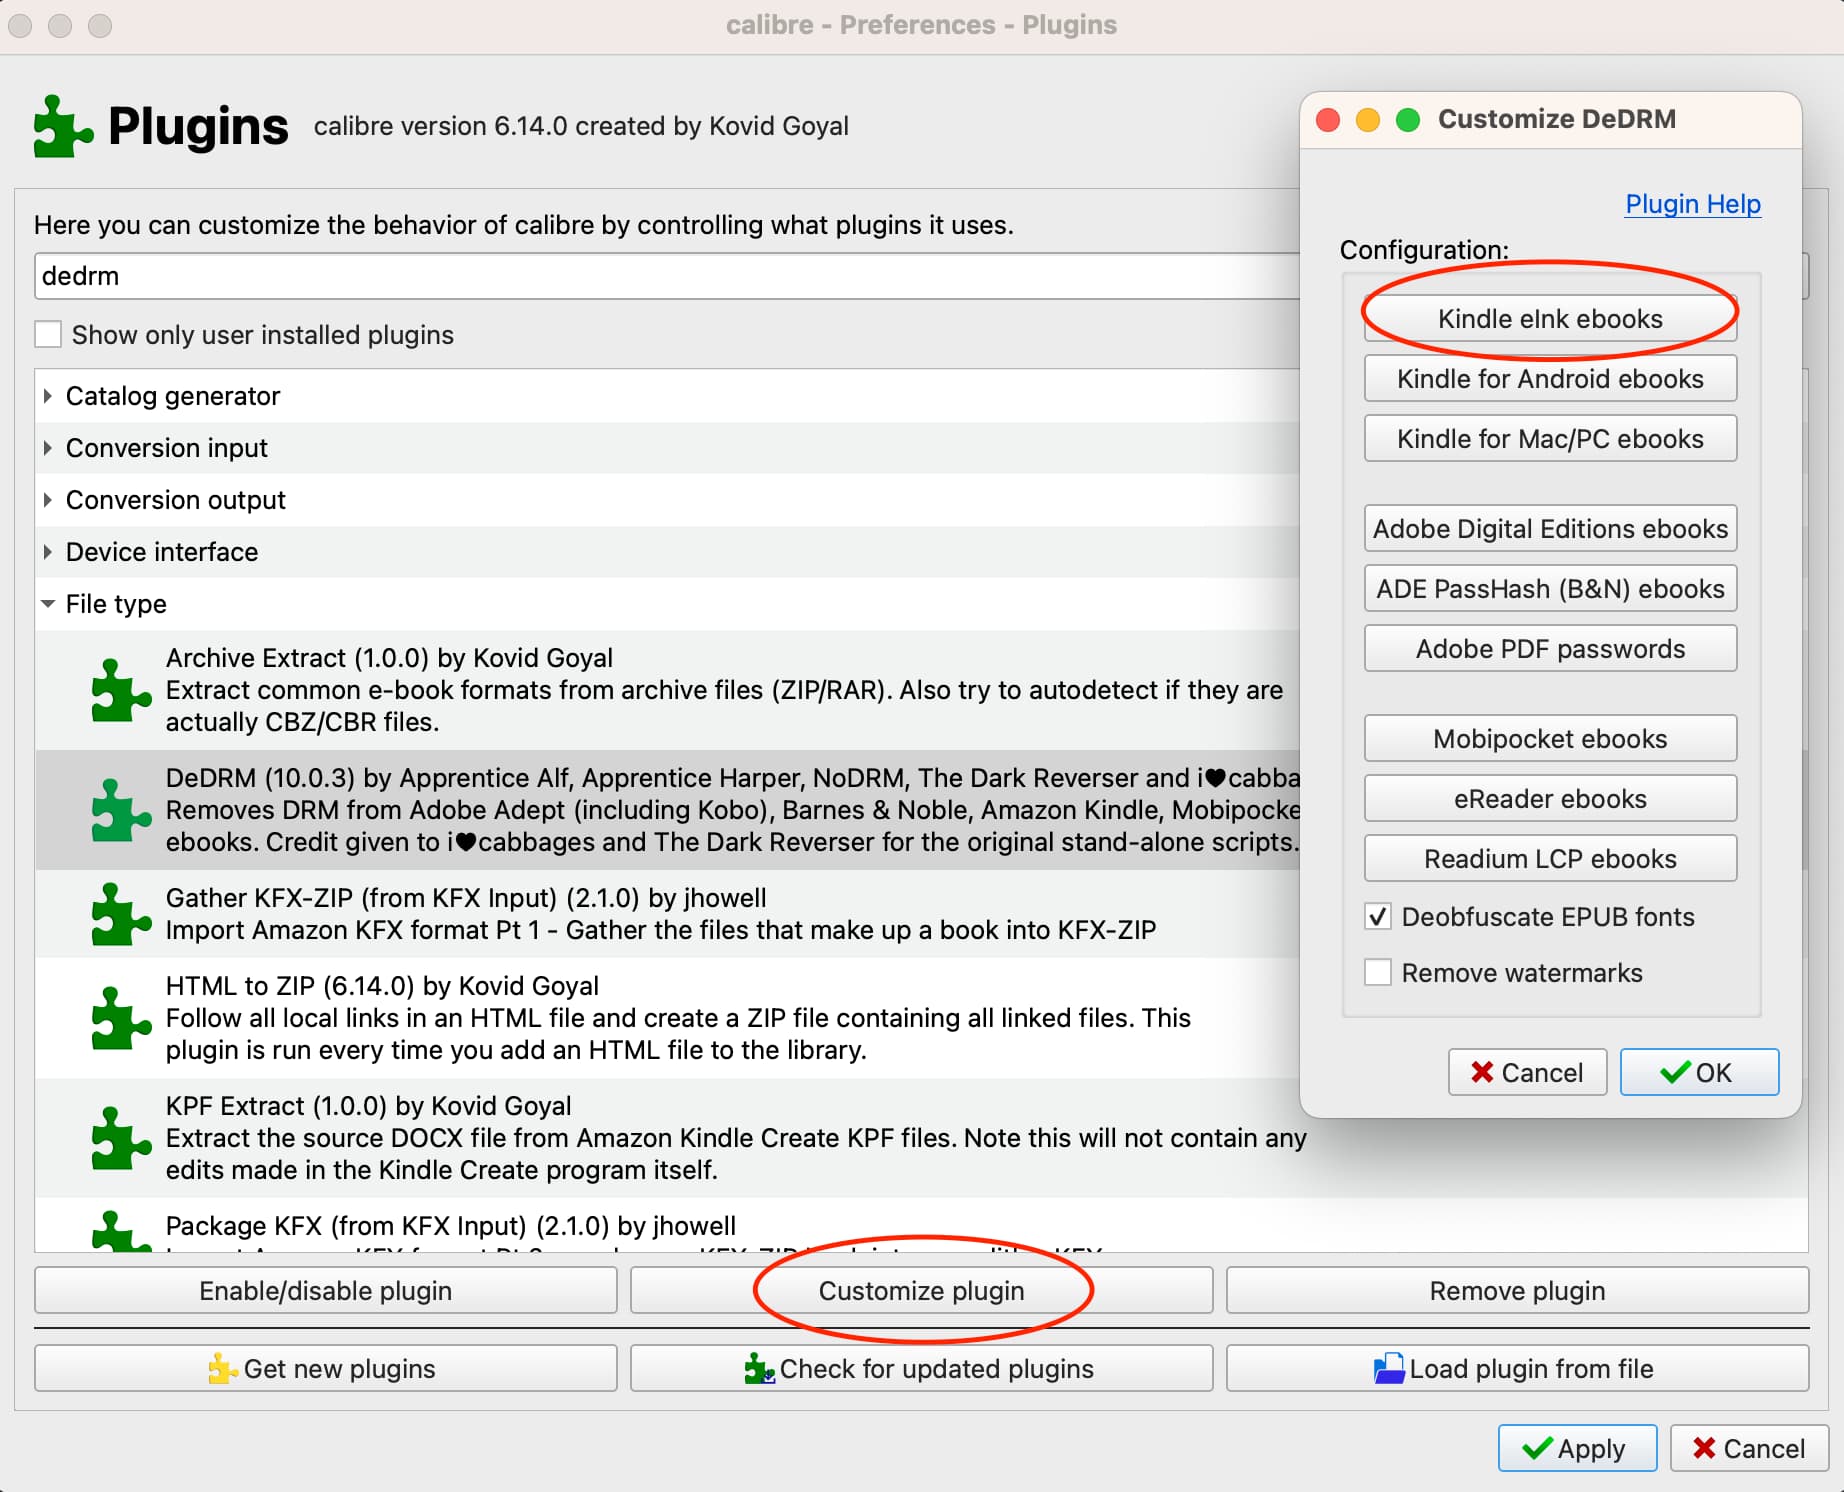The width and height of the screenshot is (1844, 1492).
Task: Enable Remove watermarks
Action: [1377, 972]
